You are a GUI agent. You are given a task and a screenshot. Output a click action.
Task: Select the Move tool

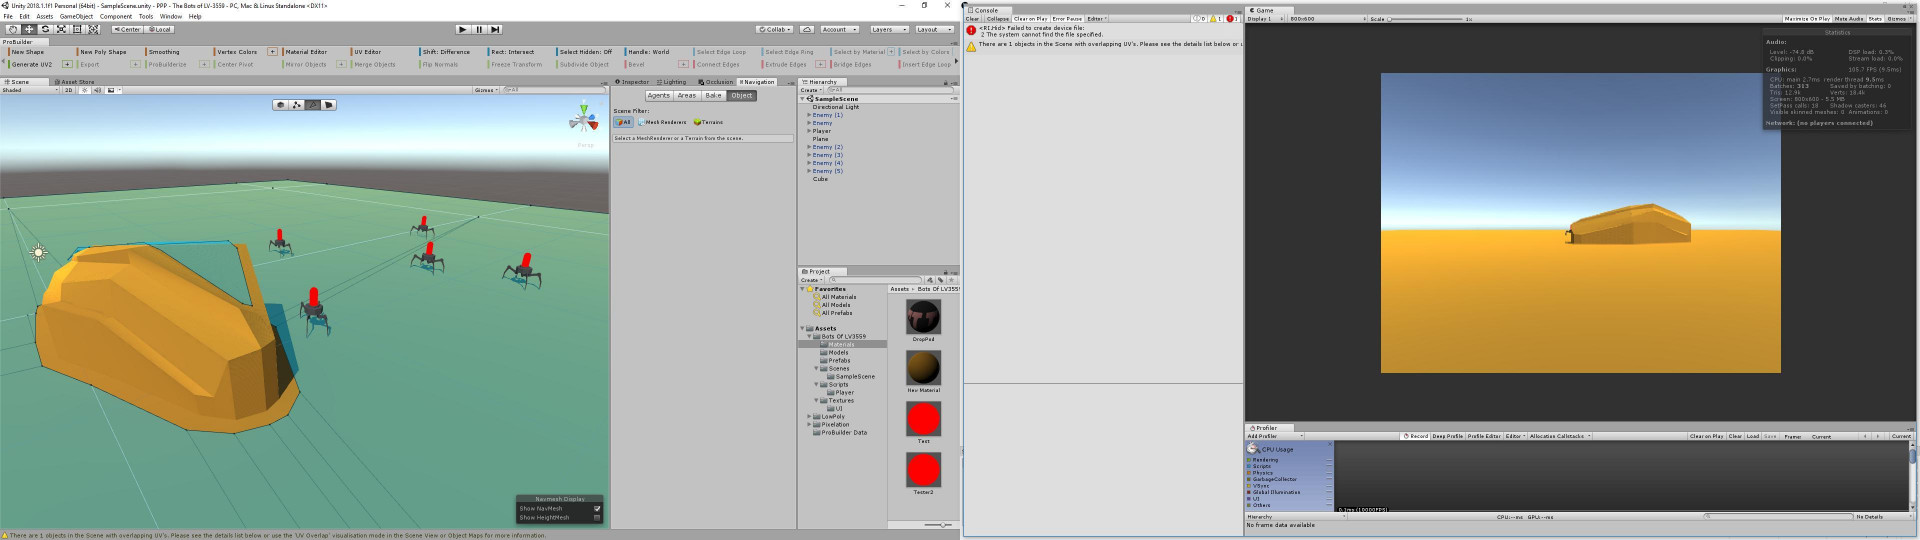pos(29,29)
